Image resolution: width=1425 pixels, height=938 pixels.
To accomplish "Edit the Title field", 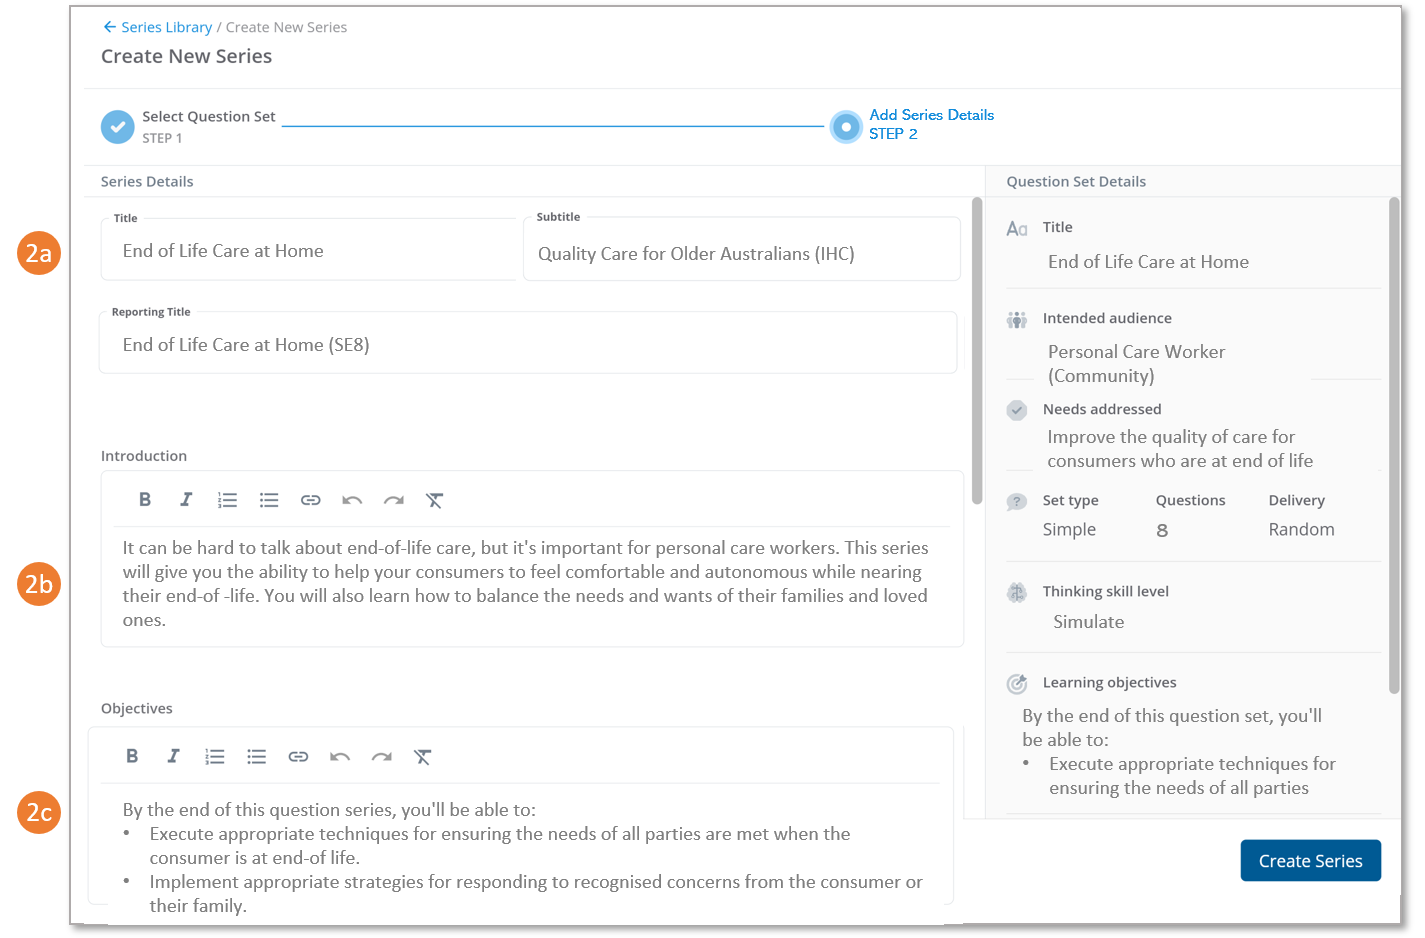I will [308, 251].
